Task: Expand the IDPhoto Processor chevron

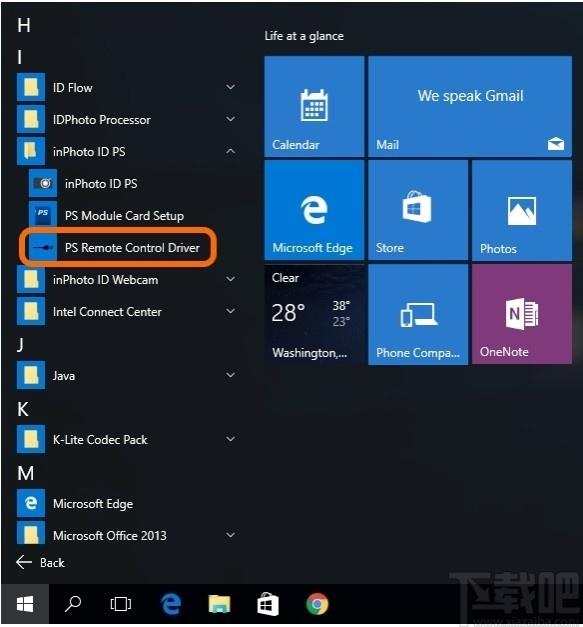Action: [230, 119]
